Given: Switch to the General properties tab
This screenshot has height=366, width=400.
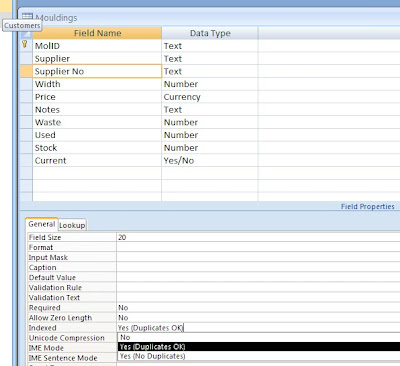Looking at the screenshot, I should (42, 224).
